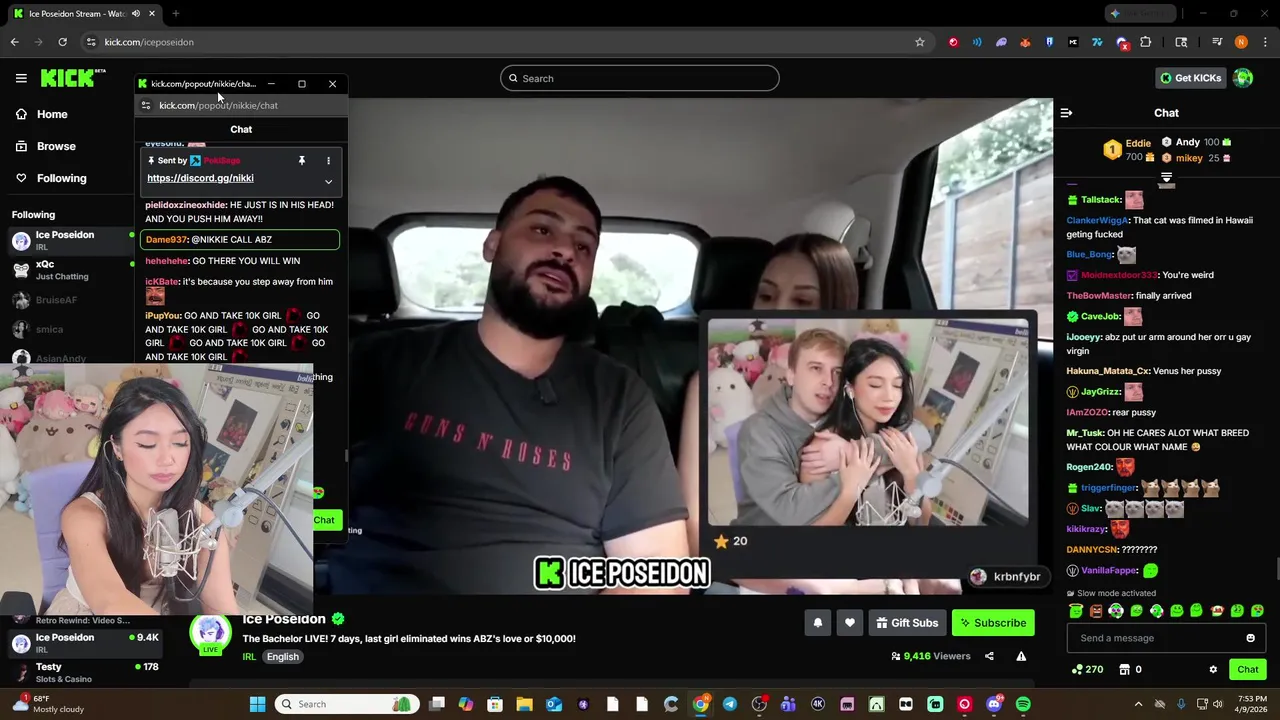Subscribe to Ice Poseidon
Image resolution: width=1280 pixels, height=720 pixels.
click(993, 623)
